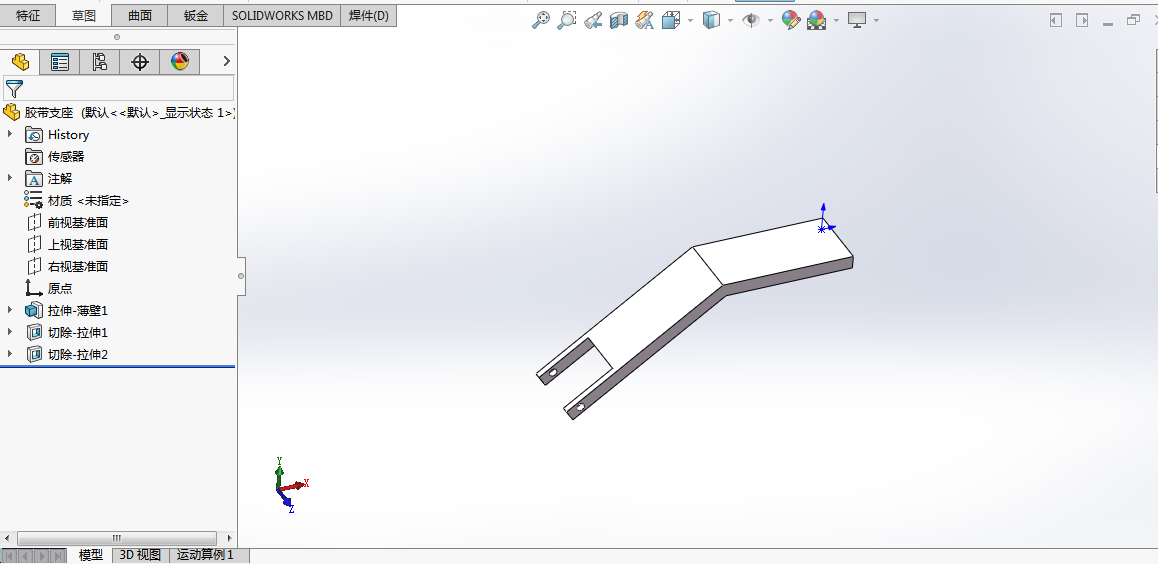This screenshot has height=564, width=1158.
Task: Minimize the document window
Action: 1108,23
